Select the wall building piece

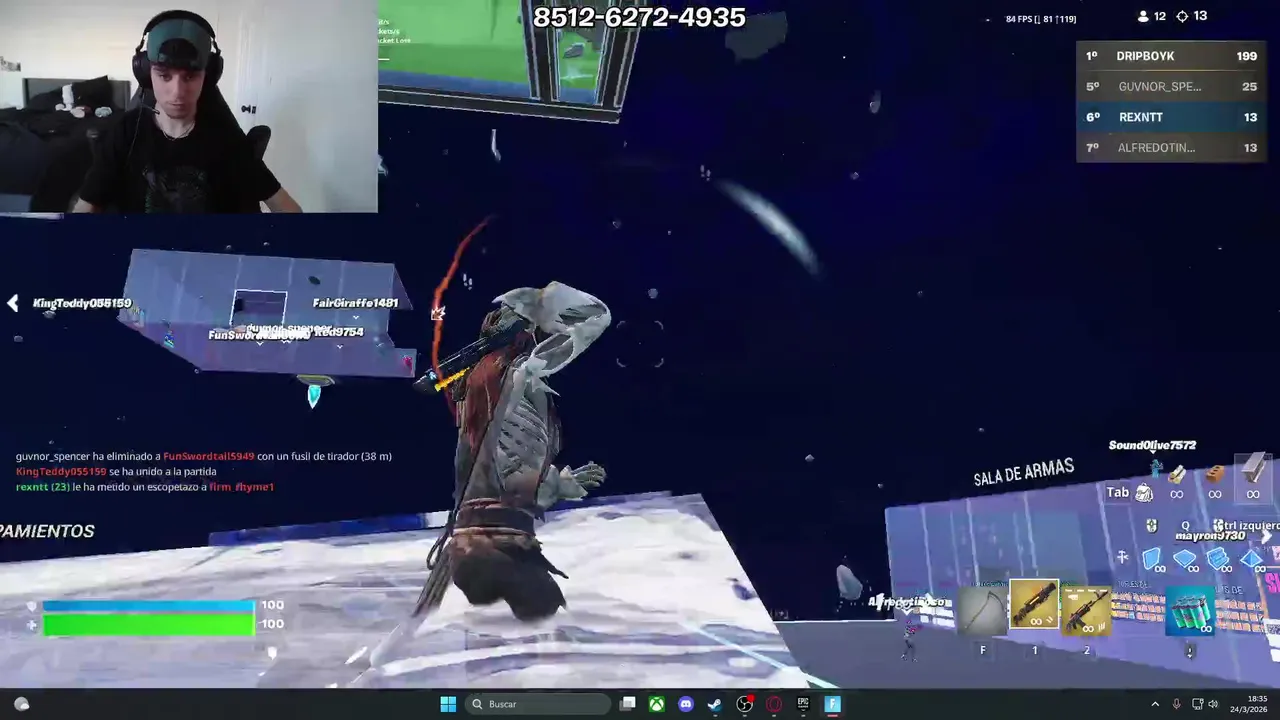tap(1152, 558)
